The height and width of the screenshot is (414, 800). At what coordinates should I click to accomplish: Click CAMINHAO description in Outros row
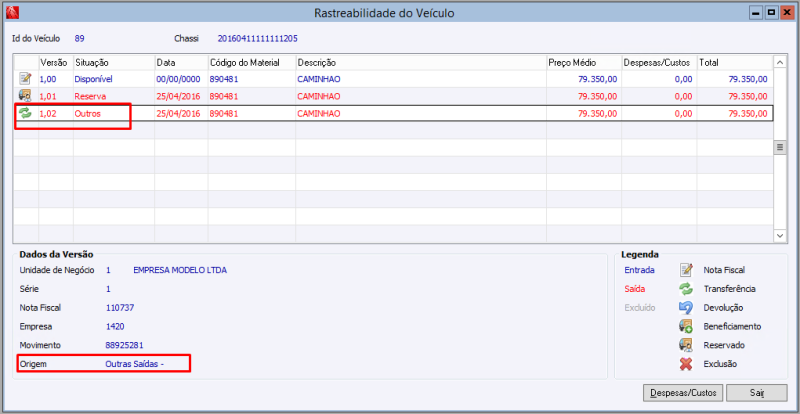(319, 114)
